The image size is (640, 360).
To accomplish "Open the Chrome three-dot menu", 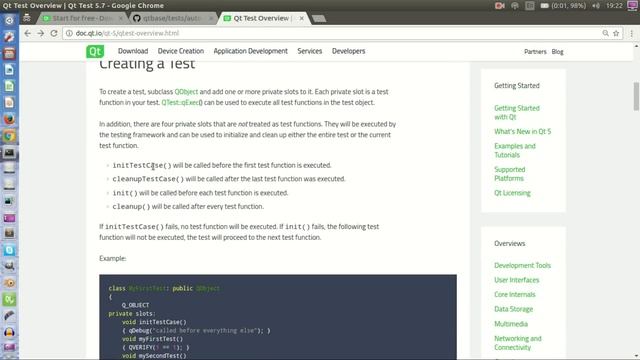I will click(x=631, y=33).
